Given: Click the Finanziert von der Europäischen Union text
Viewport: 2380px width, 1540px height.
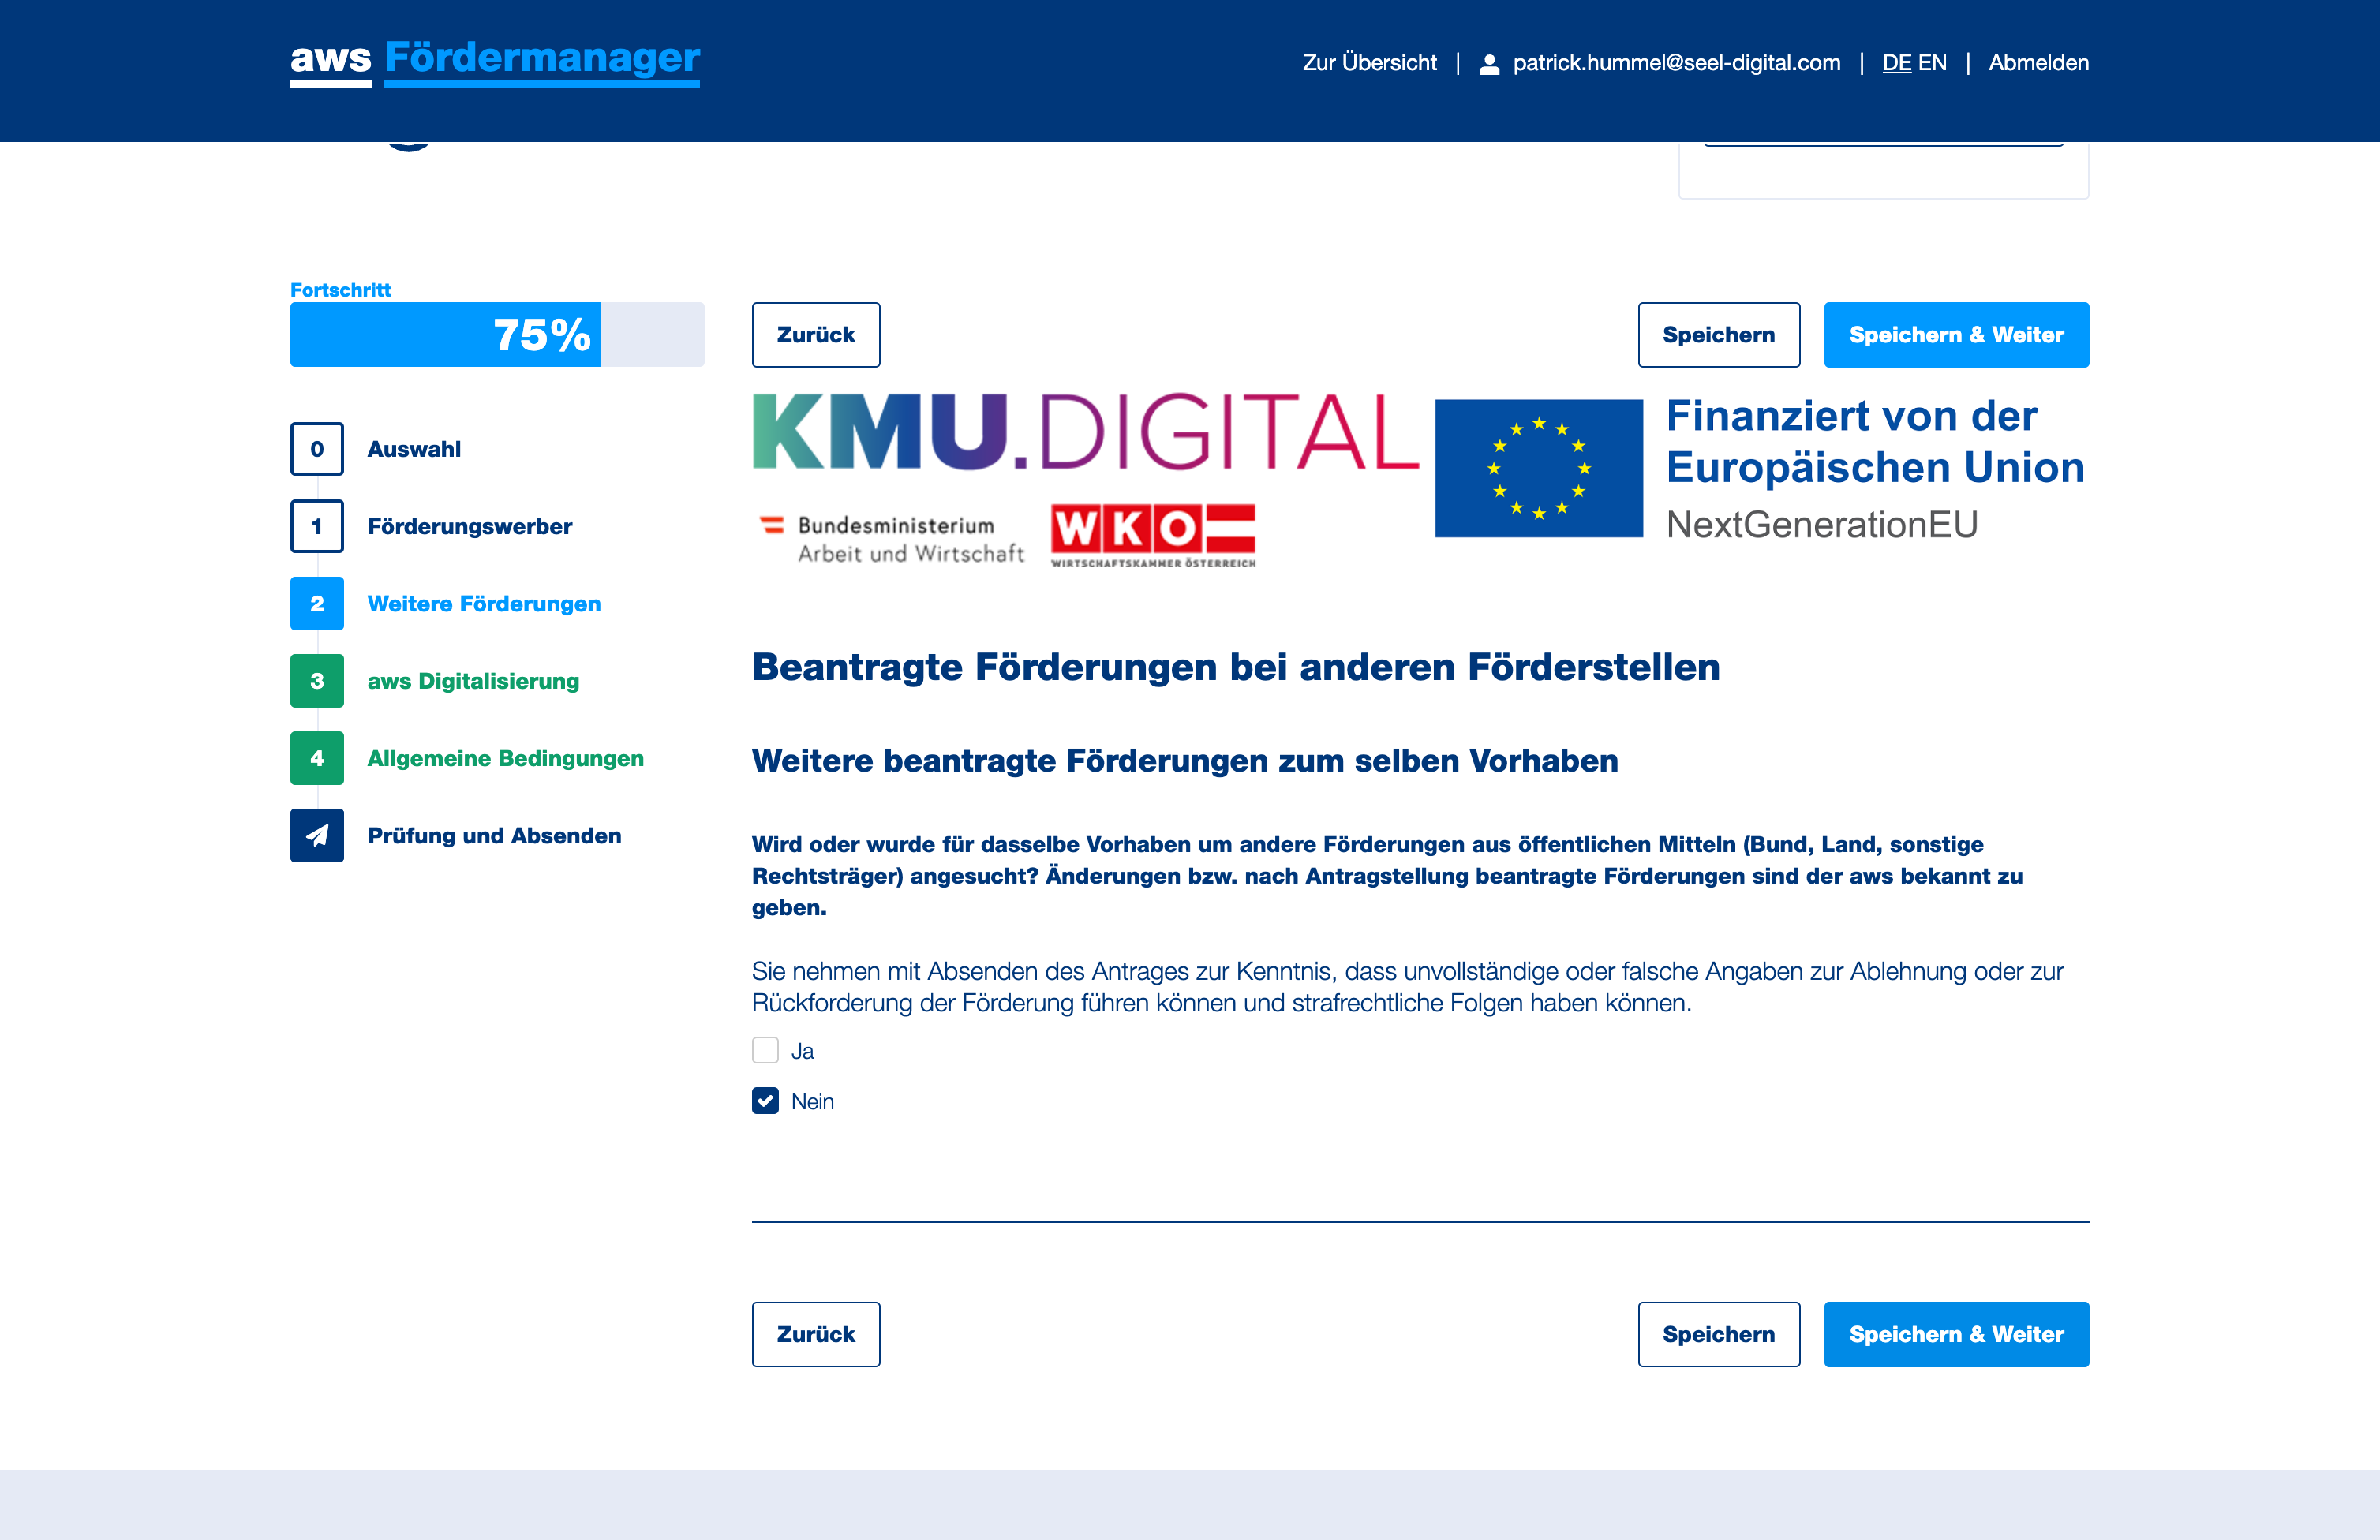Looking at the screenshot, I should 1875,442.
